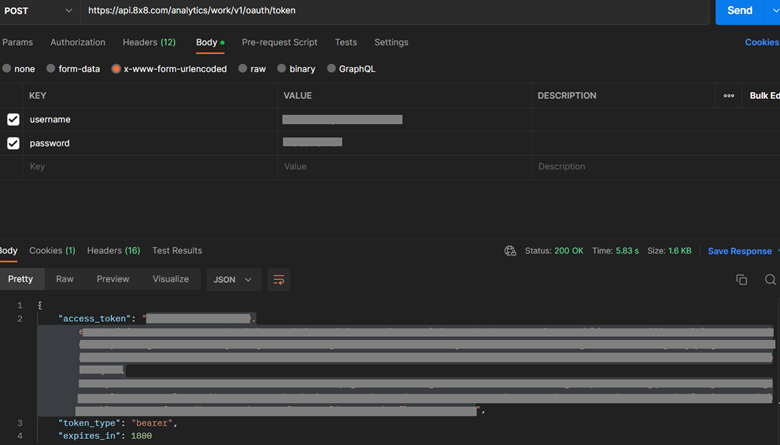Uncheck the username parameter checkbox
The image size is (780, 445).
pyautogui.click(x=13, y=119)
